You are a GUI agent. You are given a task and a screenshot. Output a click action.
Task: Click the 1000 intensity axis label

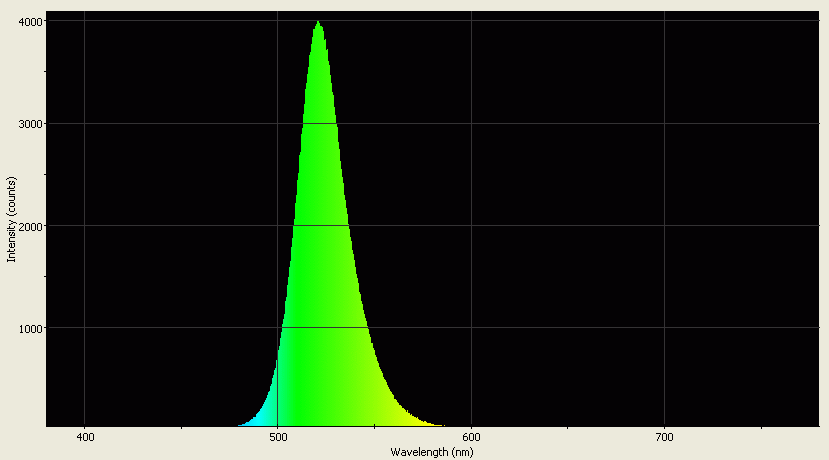(30, 328)
